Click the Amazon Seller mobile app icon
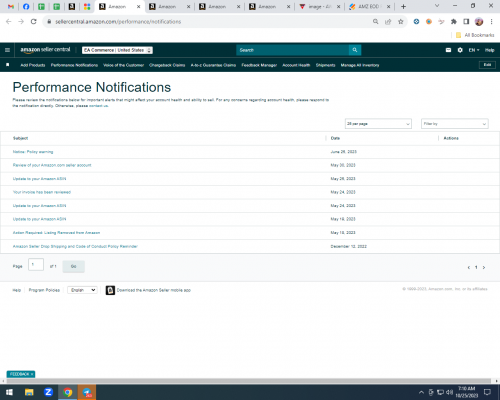The width and height of the screenshot is (500, 400). [x=110, y=290]
